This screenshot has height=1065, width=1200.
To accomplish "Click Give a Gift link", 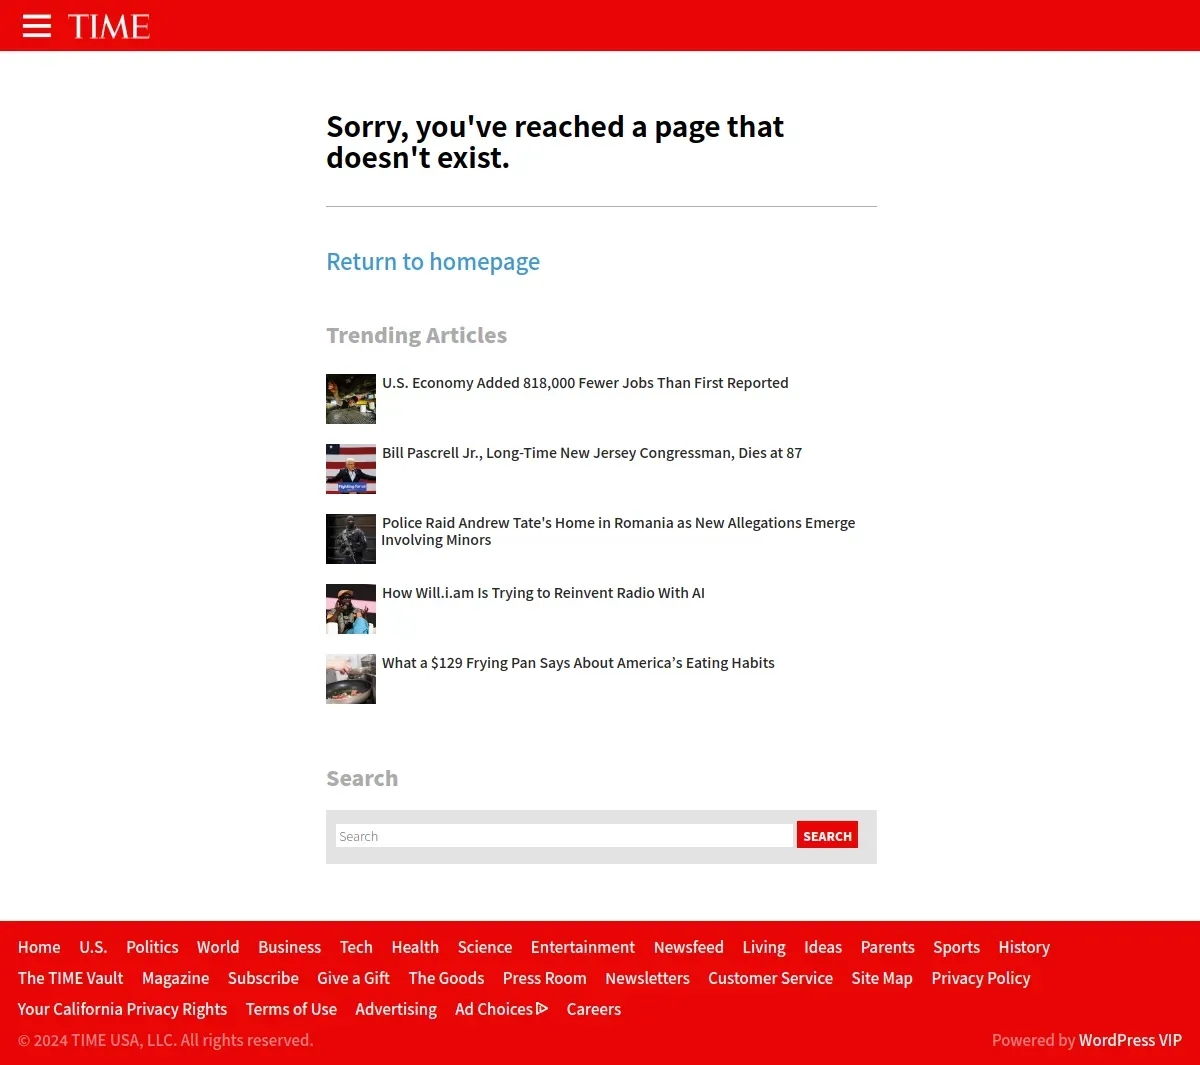I will click(x=353, y=978).
